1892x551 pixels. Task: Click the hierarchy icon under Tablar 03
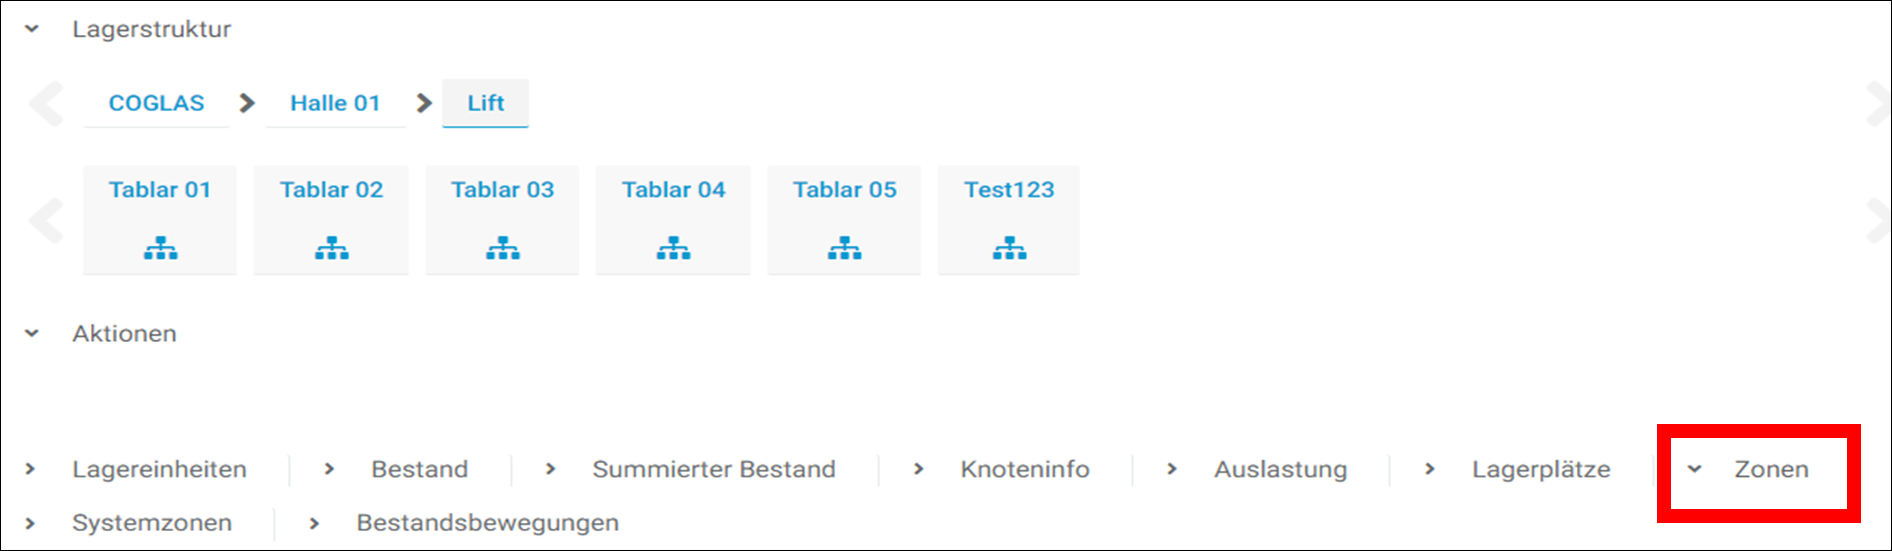point(503,248)
